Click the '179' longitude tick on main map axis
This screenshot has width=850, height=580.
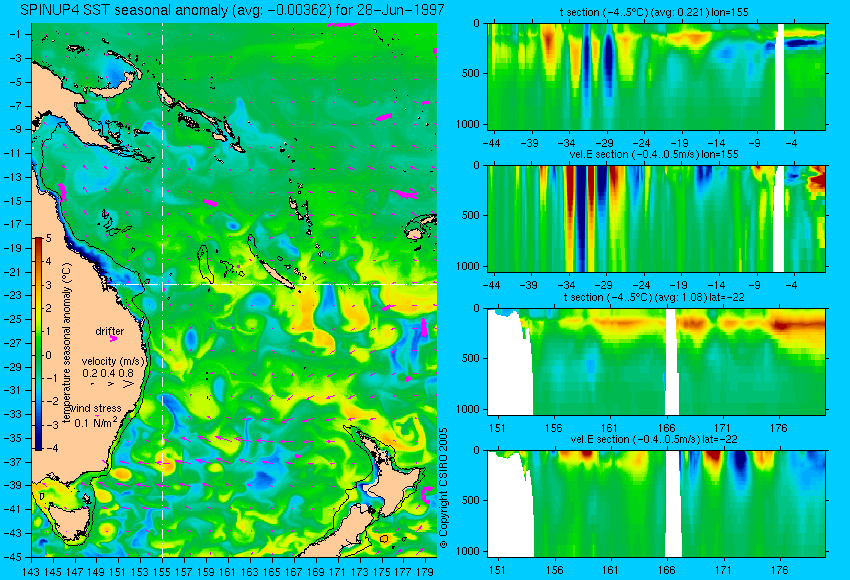(x=424, y=571)
